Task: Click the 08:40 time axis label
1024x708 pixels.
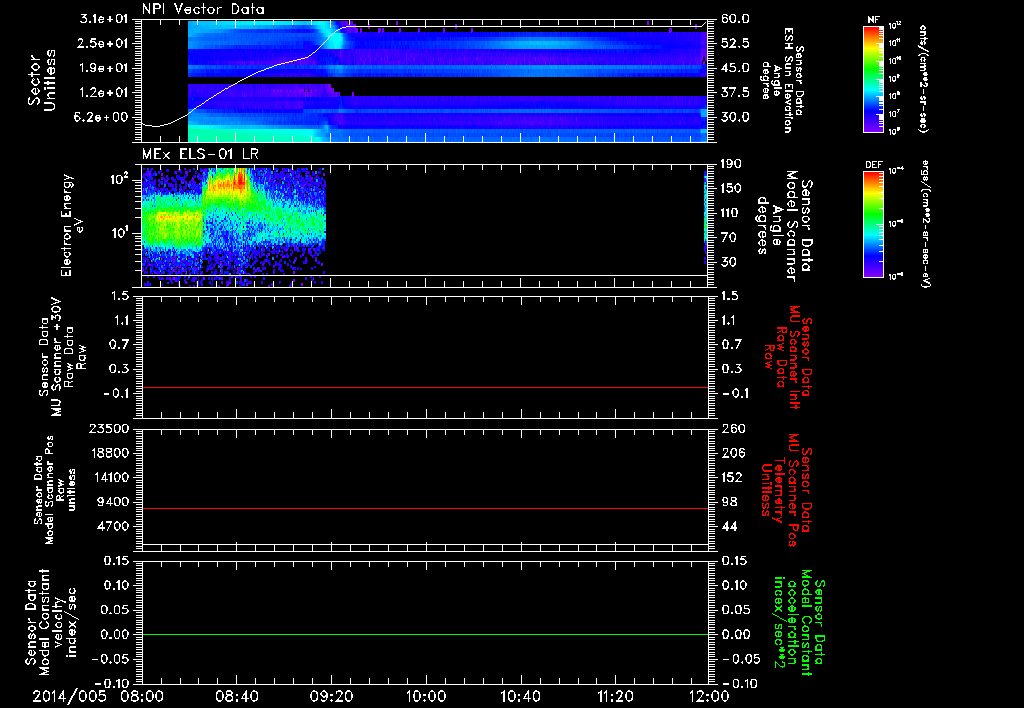Action: [236, 696]
